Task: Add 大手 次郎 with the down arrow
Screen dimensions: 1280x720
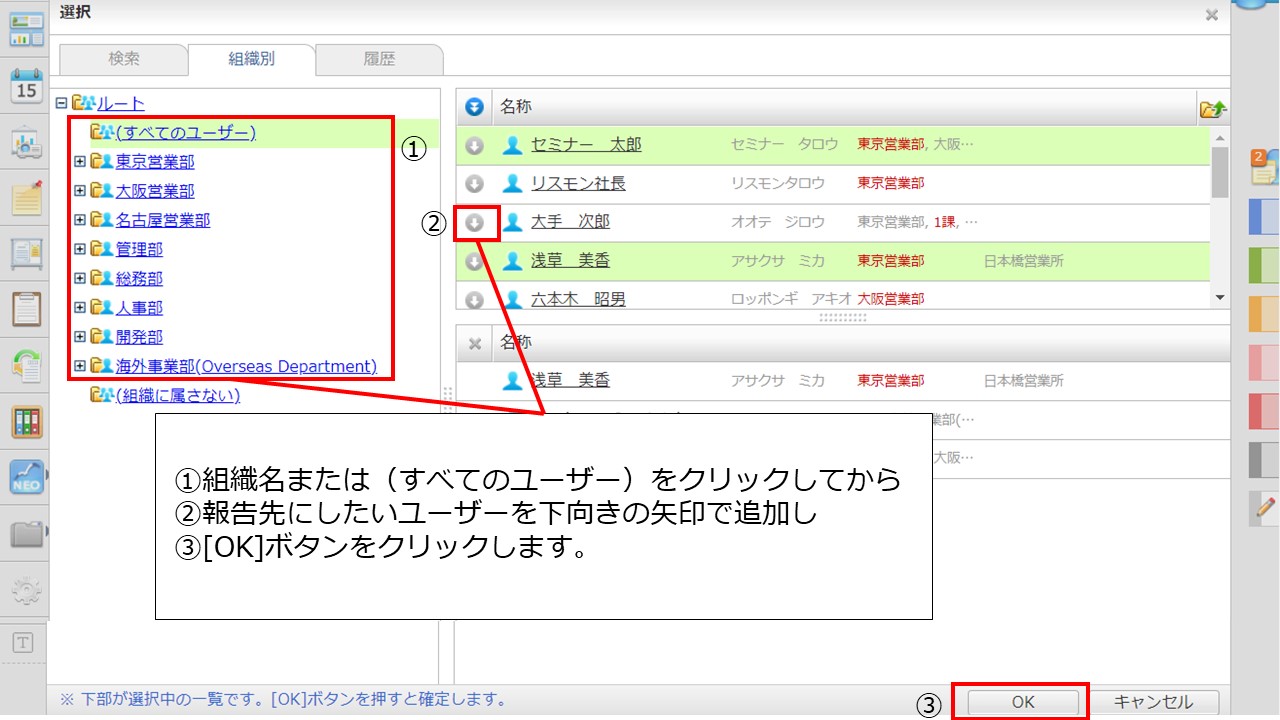Action: tap(475, 223)
